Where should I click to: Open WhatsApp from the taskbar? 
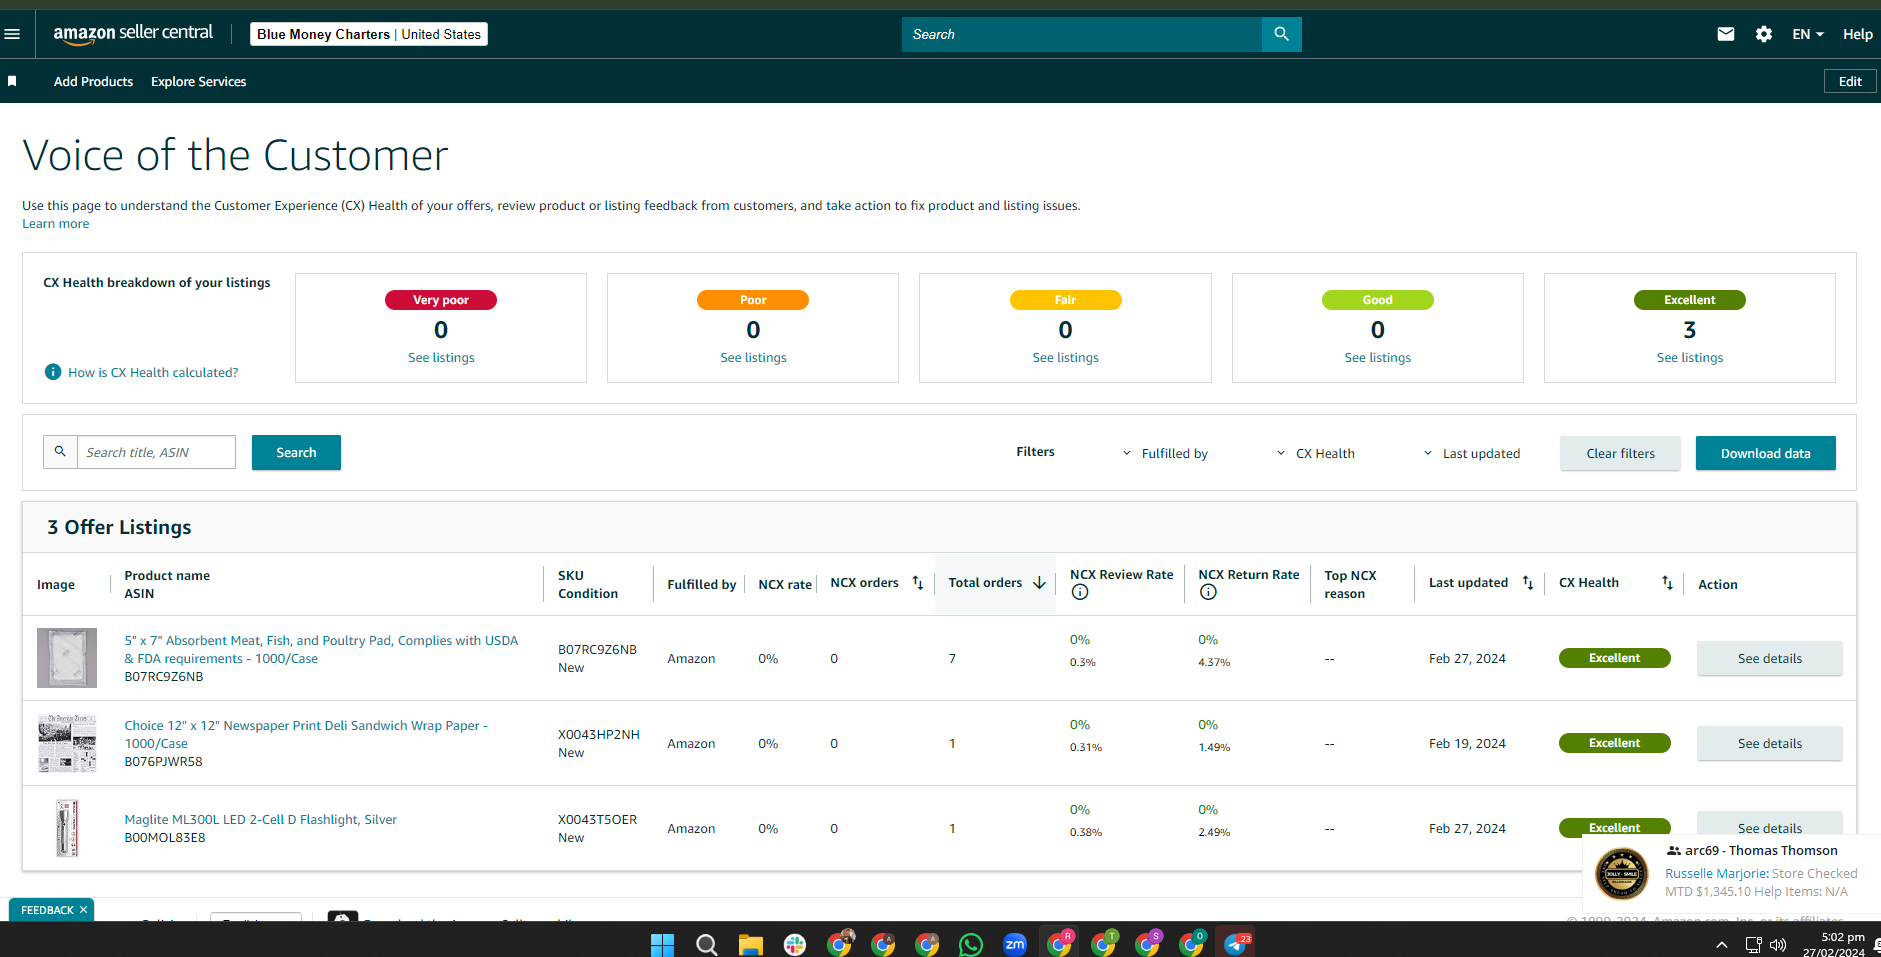point(970,944)
